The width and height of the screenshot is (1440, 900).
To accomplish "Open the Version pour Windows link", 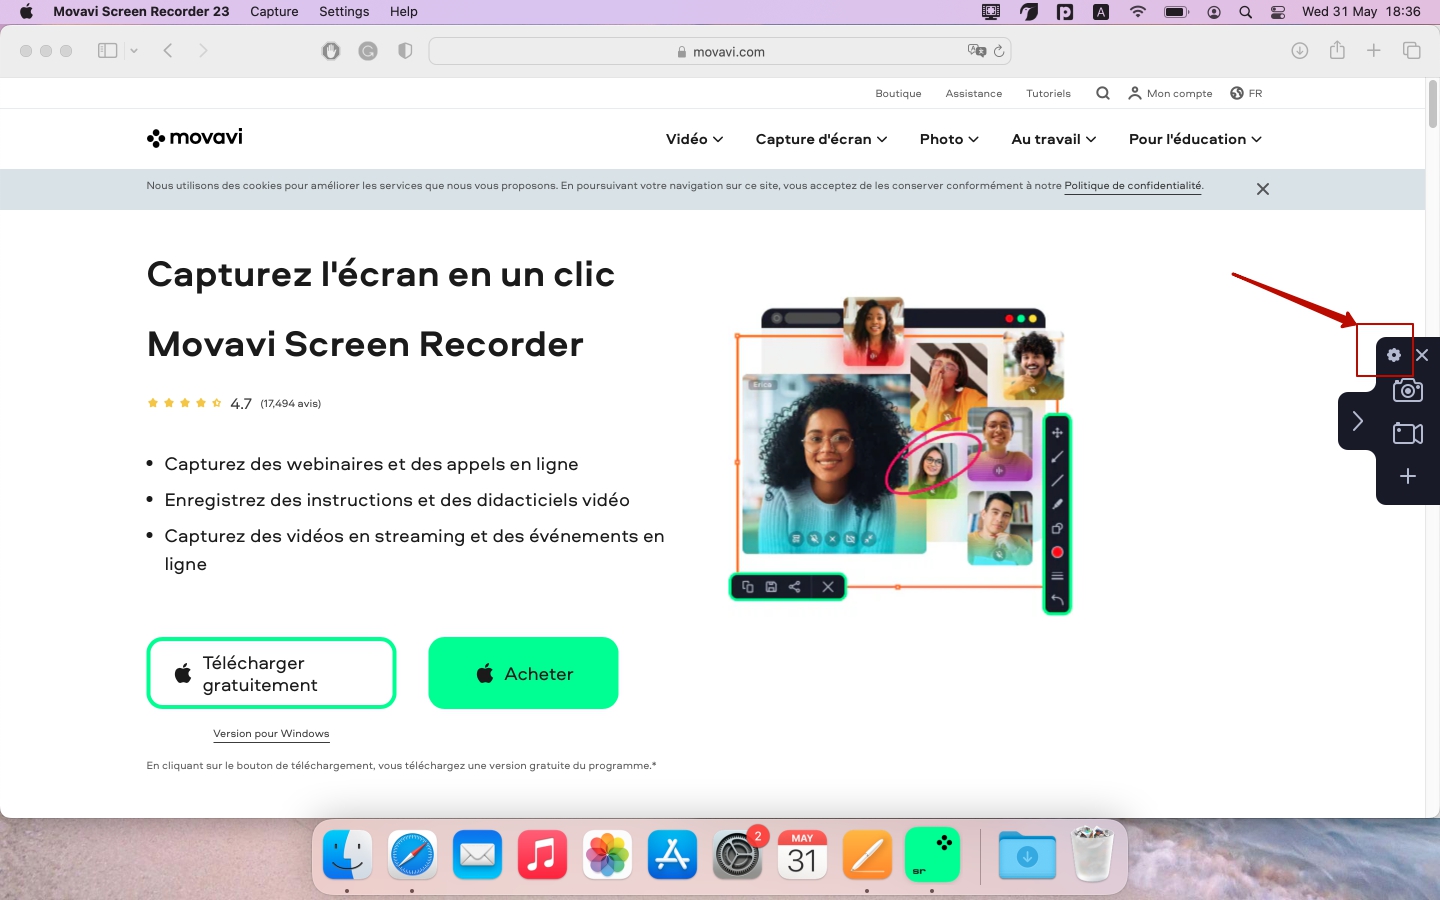I will click(x=271, y=734).
